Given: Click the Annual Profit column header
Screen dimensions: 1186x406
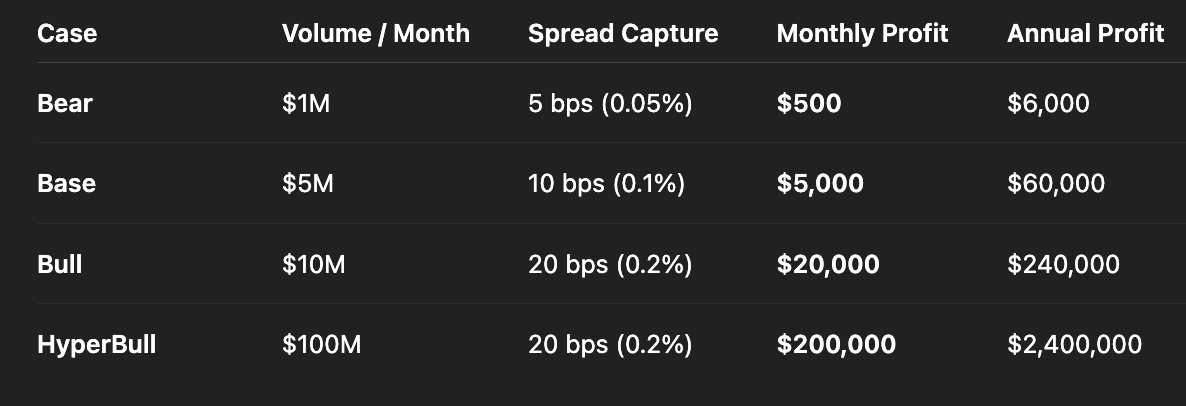Looking at the screenshot, I should (1085, 33).
